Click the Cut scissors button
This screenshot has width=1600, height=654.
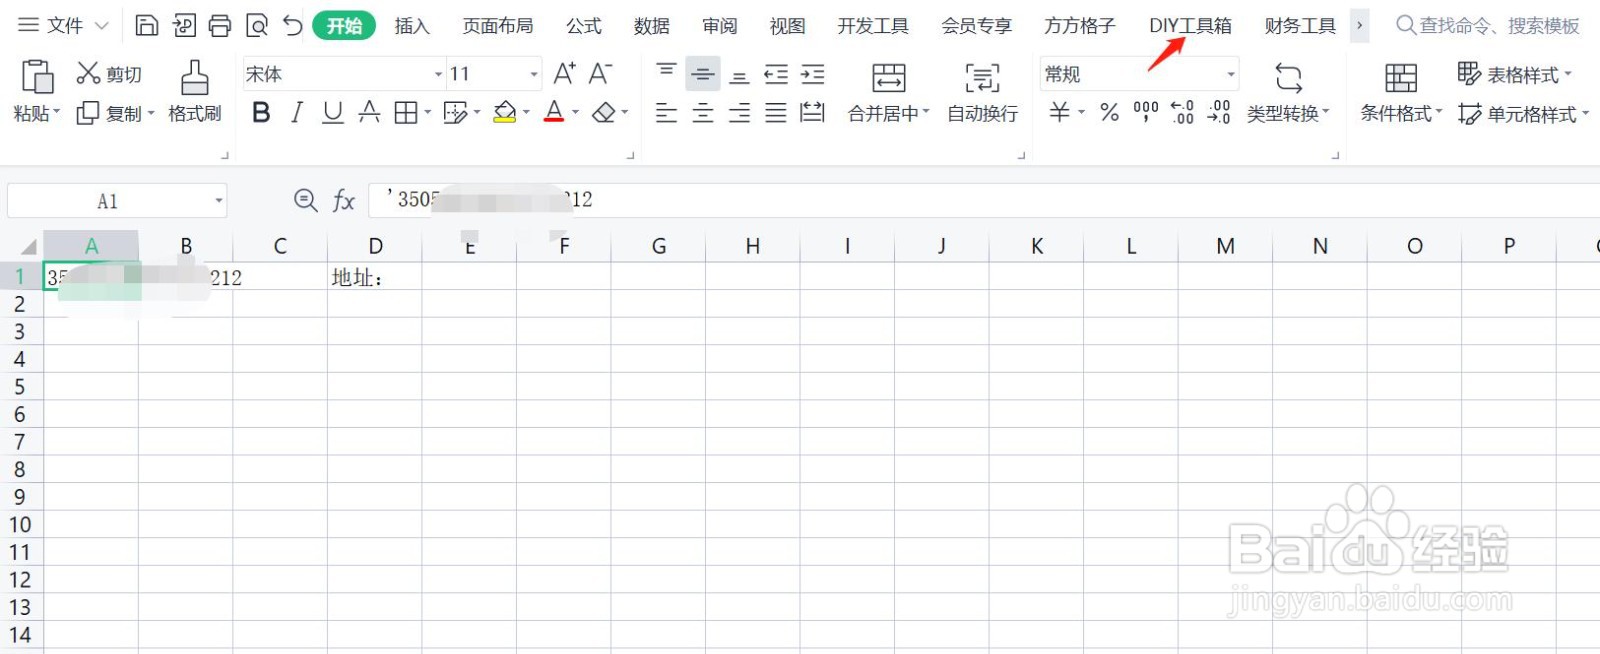109,74
